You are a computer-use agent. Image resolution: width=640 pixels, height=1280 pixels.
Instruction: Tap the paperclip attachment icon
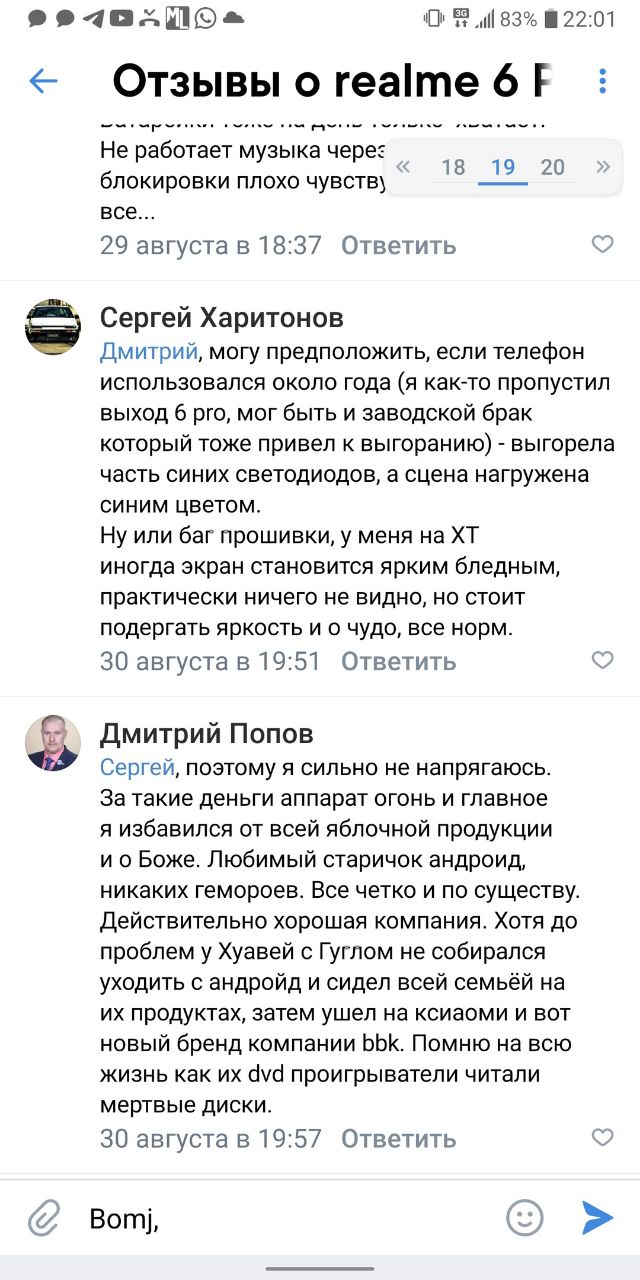(x=43, y=1218)
